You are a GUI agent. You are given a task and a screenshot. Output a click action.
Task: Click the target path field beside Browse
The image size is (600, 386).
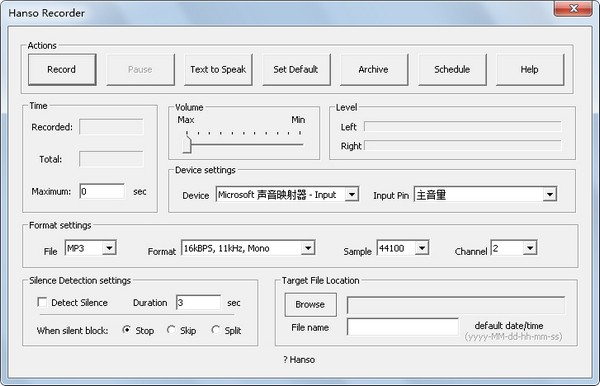pyautogui.click(x=456, y=305)
